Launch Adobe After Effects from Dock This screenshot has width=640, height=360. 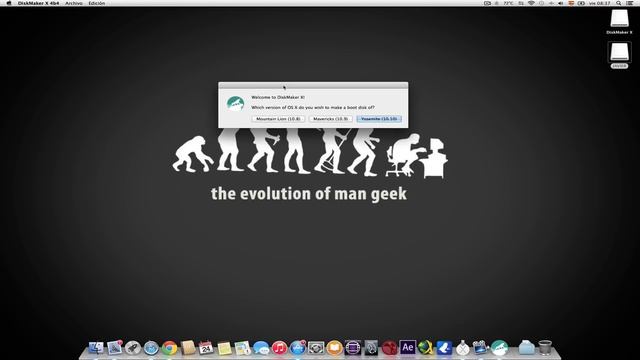pos(407,347)
